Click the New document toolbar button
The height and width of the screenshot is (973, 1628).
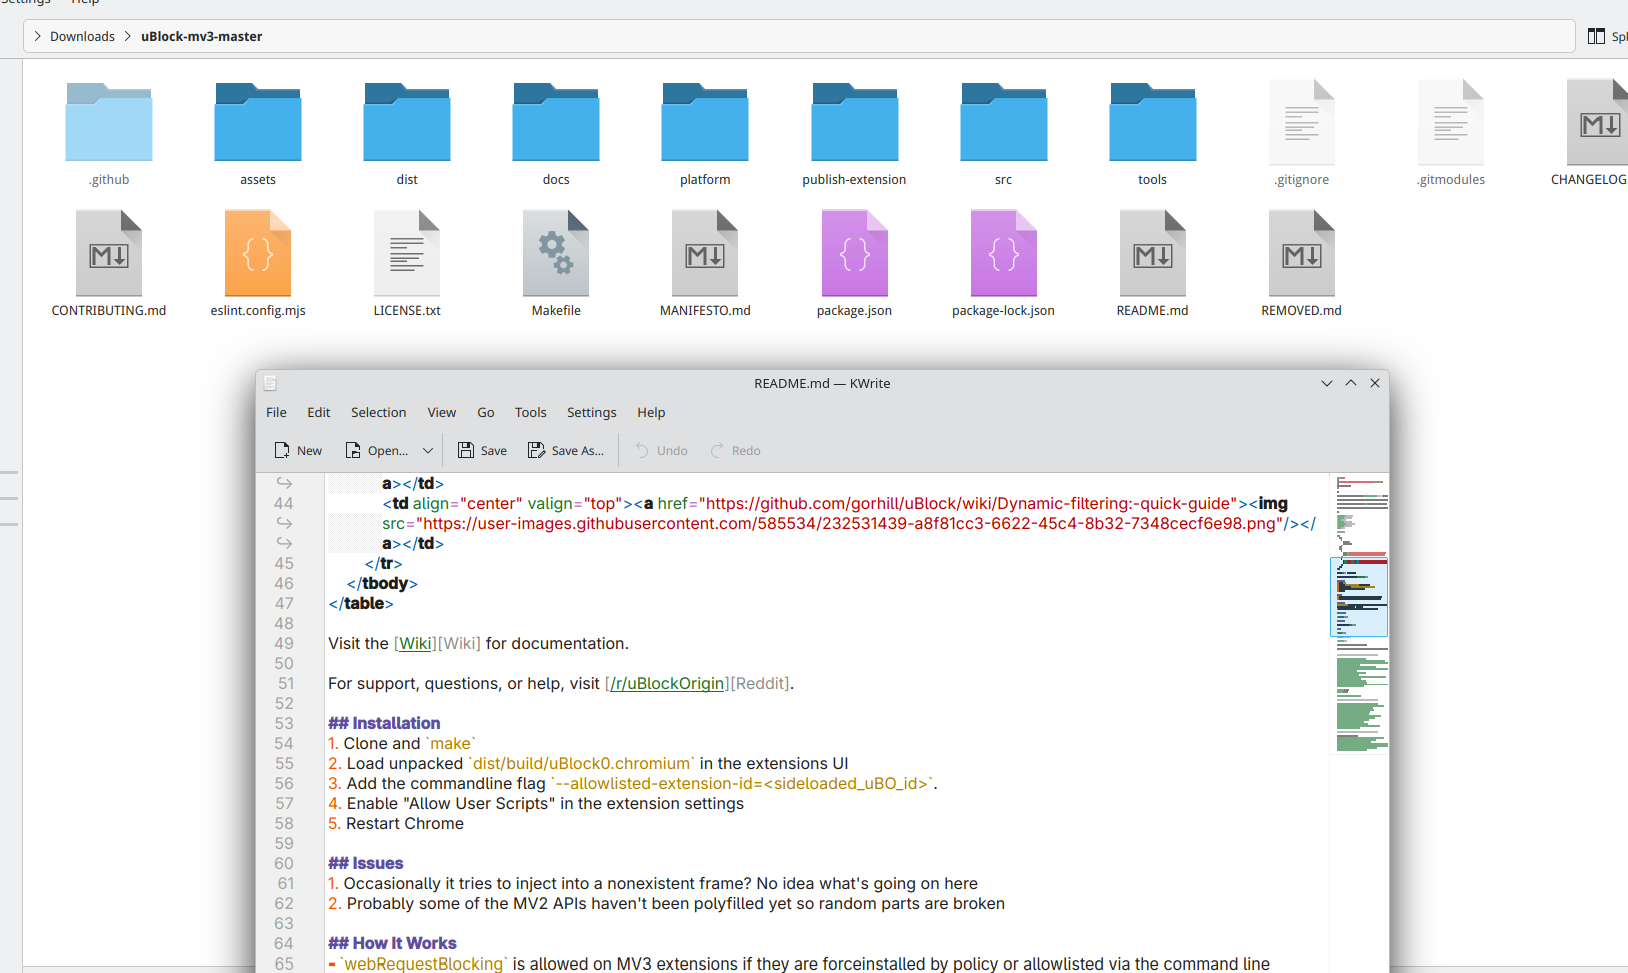[x=298, y=451]
